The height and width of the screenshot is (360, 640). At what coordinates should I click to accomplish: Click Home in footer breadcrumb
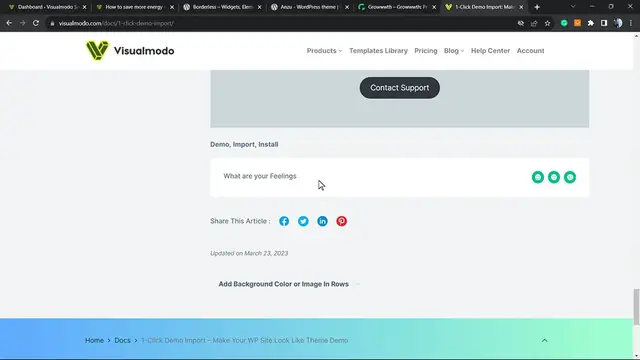click(94, 340)
